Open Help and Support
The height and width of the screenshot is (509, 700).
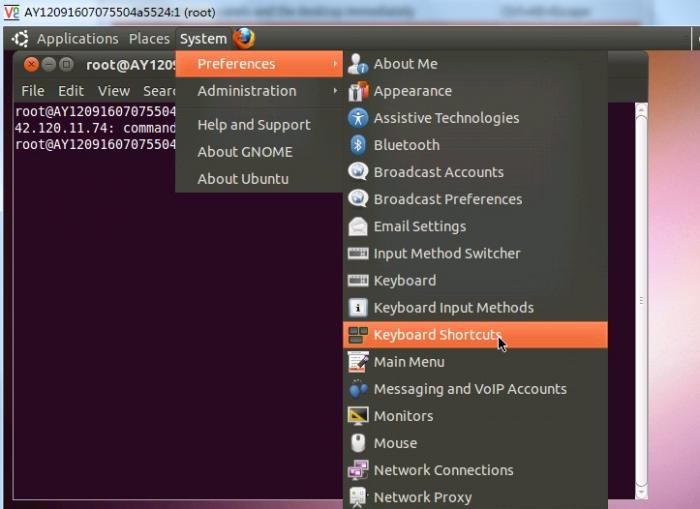click(253, 125)
